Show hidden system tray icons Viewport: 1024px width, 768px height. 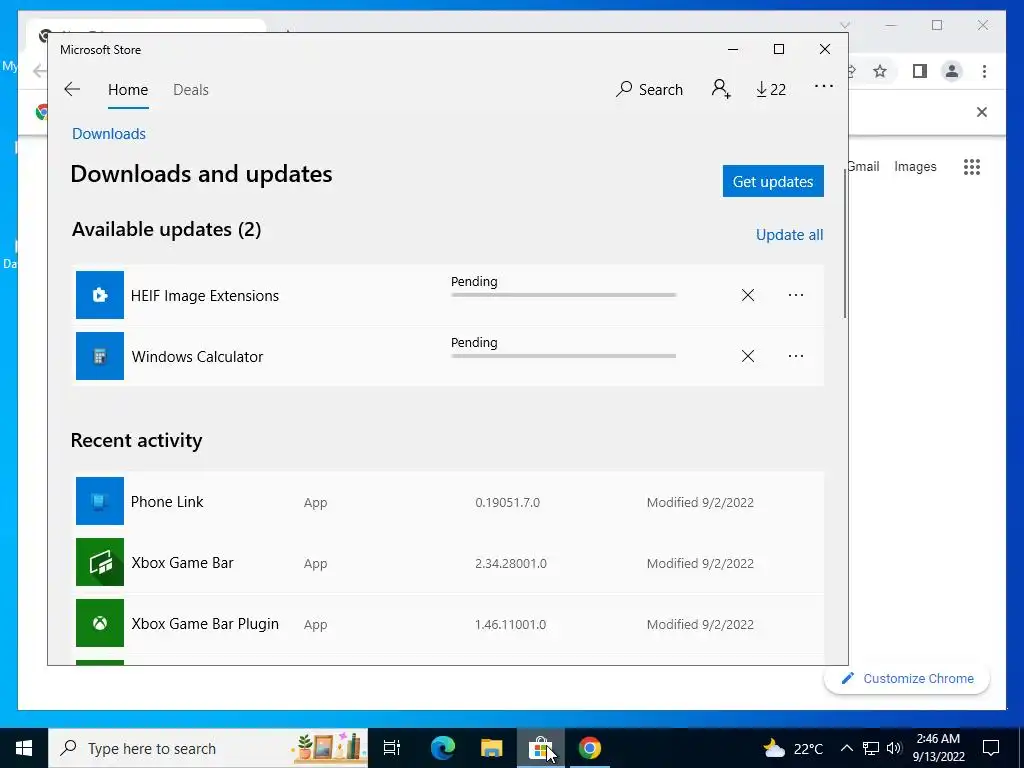pyautogui.click(x=846, y=748)
